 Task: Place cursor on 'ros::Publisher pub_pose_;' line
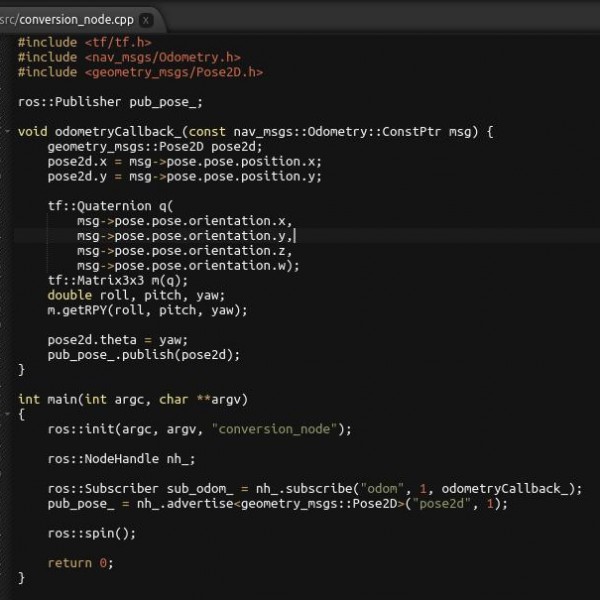(x=110, y=102)
